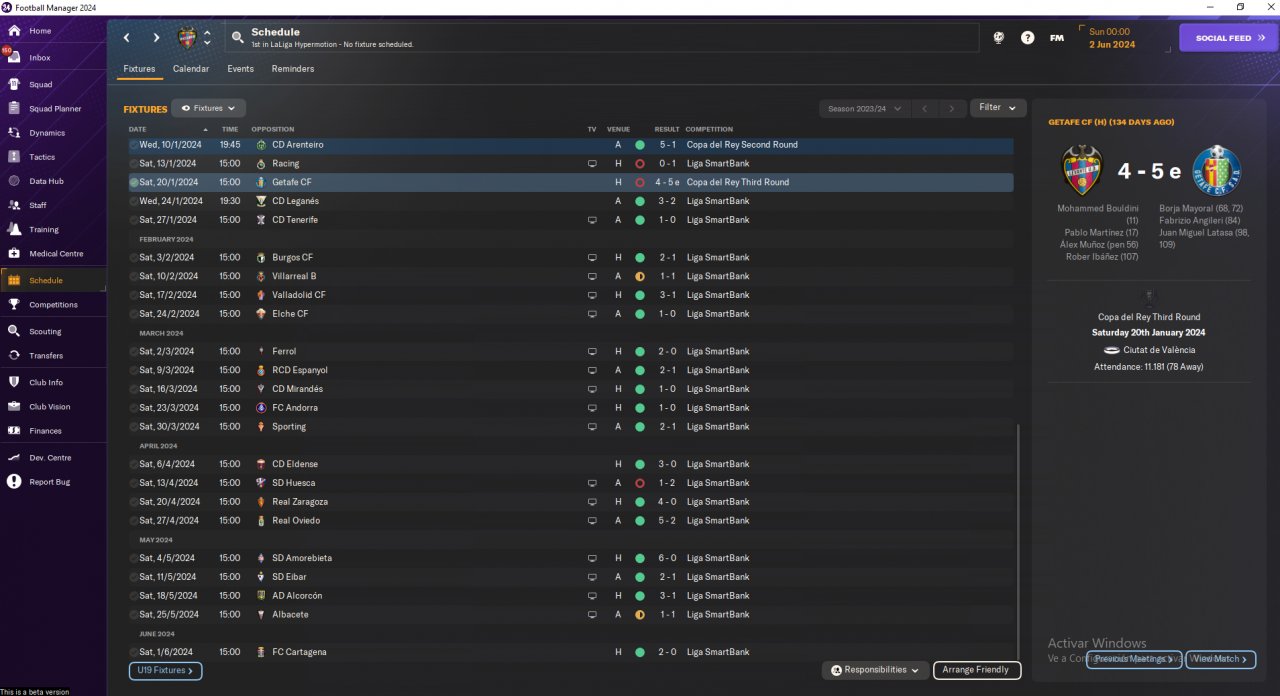
Task: Open the Fixtures view dropdown
Action: 208,108
